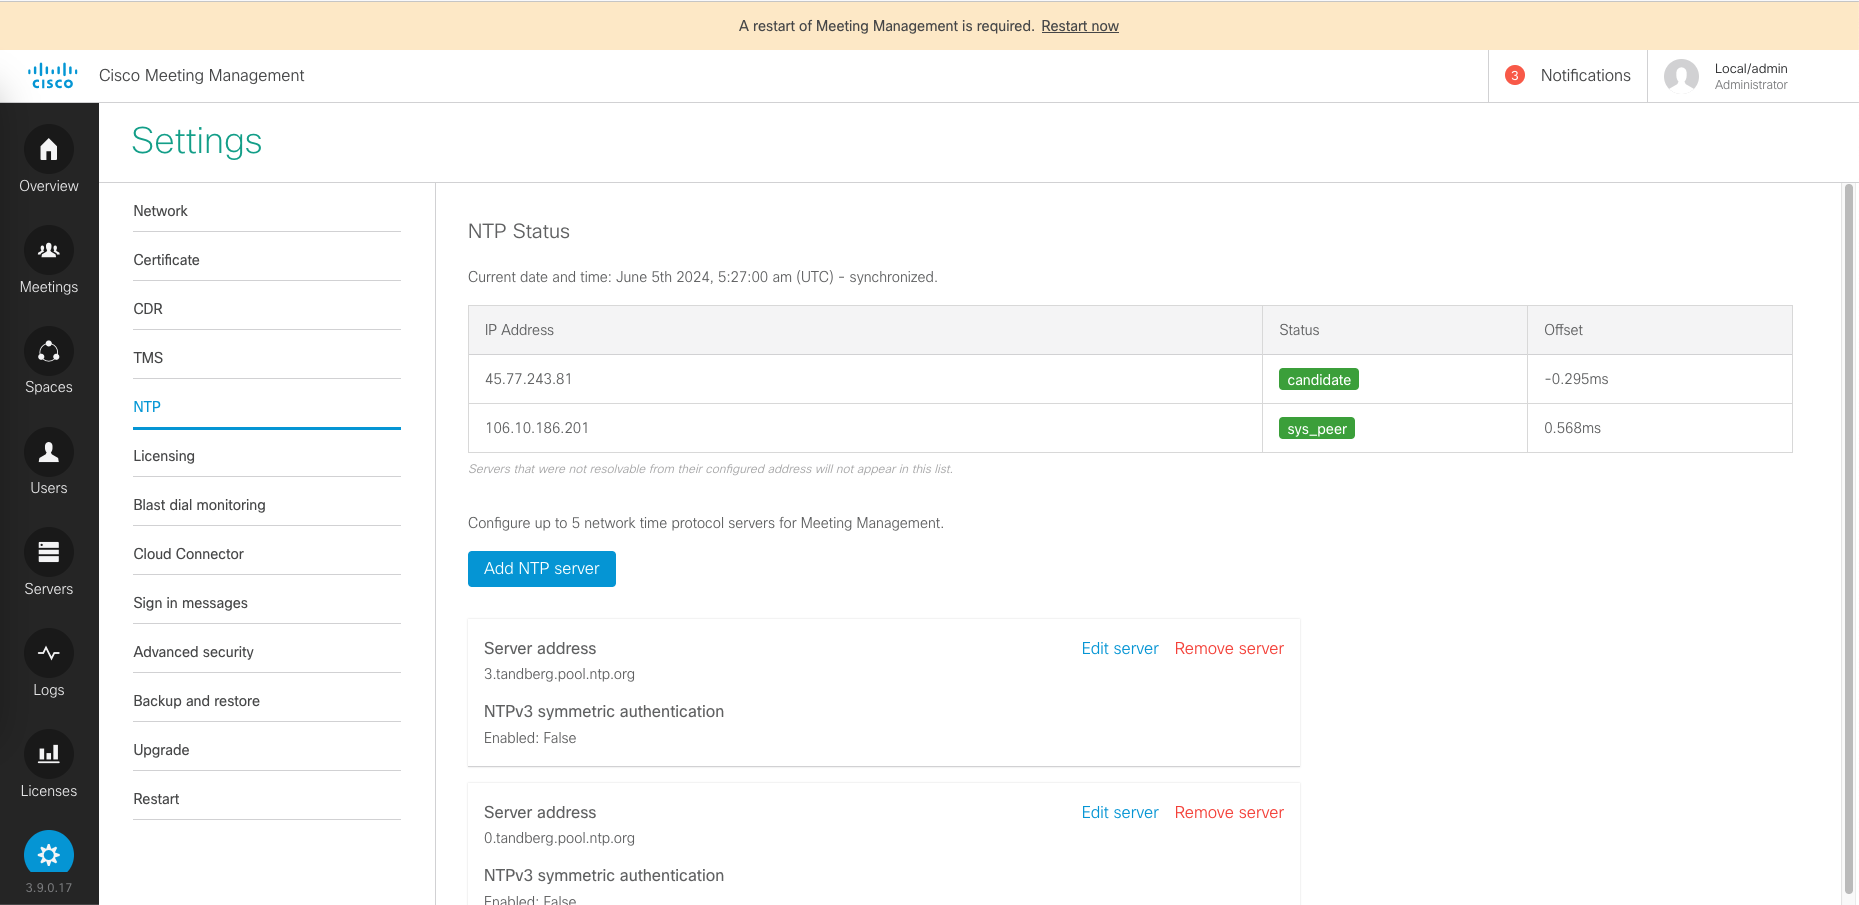Go to Meetings via sidebar icon
This screenshot has height=905, width=1859.
[48, 251]
